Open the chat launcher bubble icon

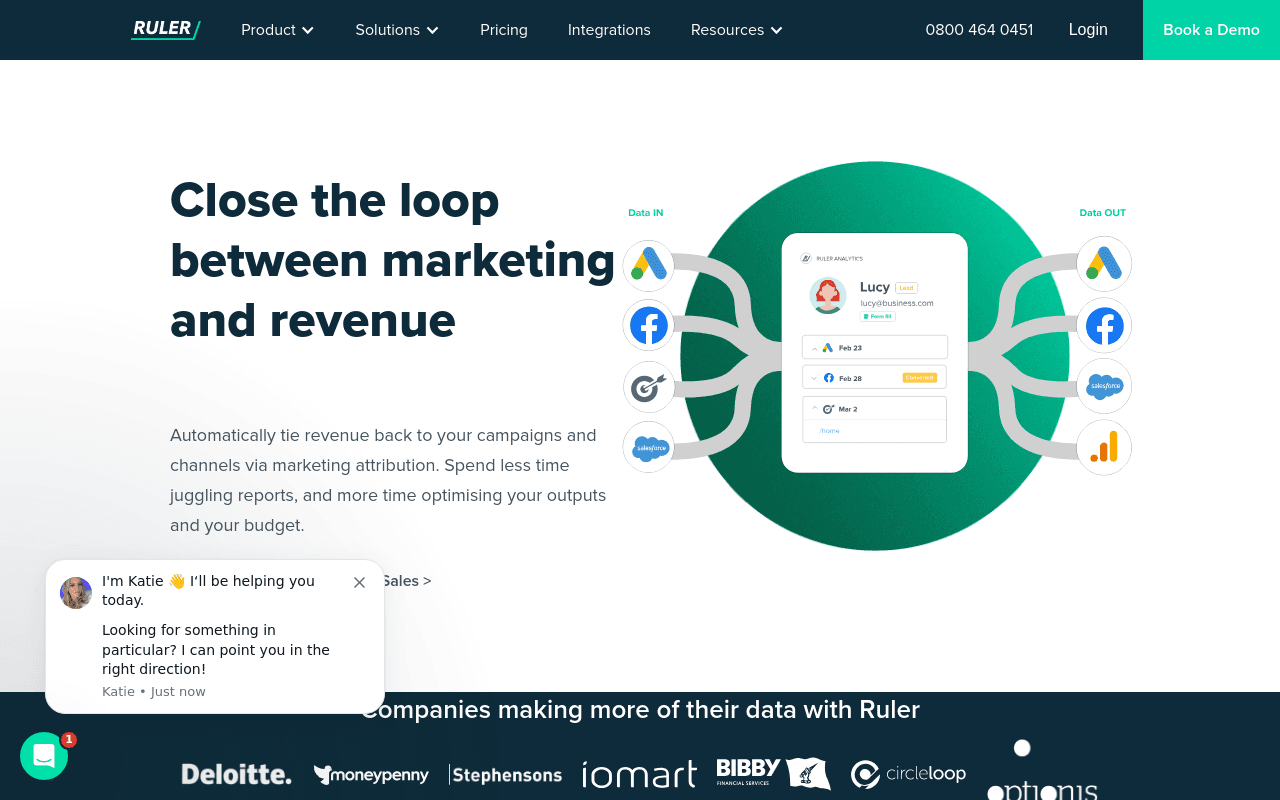coord(44,756)
